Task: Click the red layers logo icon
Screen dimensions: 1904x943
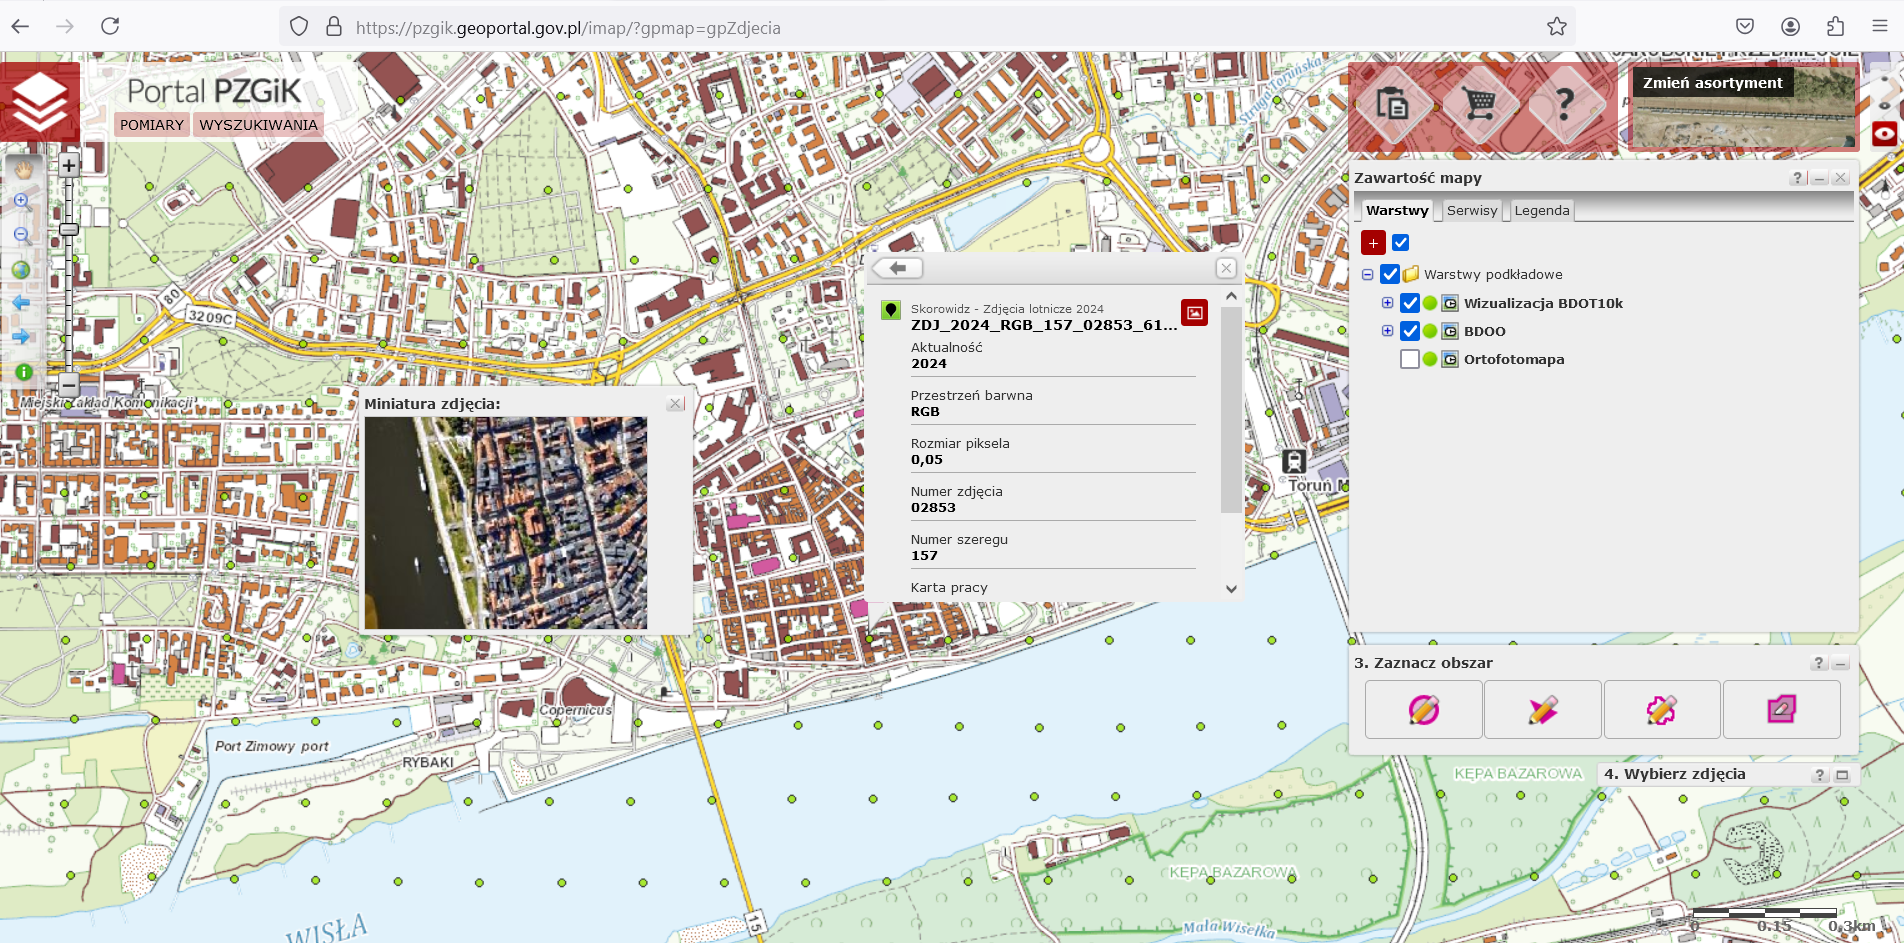Action: [x=40, y=102]
